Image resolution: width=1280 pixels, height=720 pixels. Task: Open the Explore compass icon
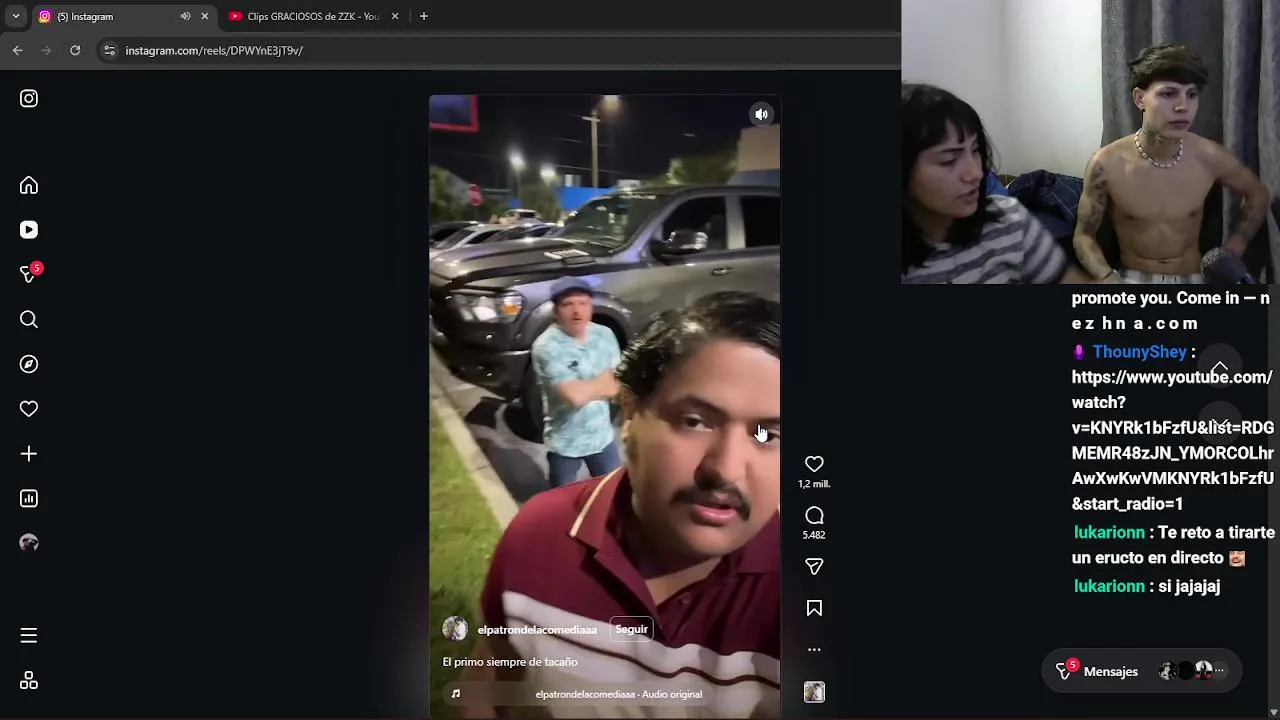pyautogui.click(x=29, y=364)
